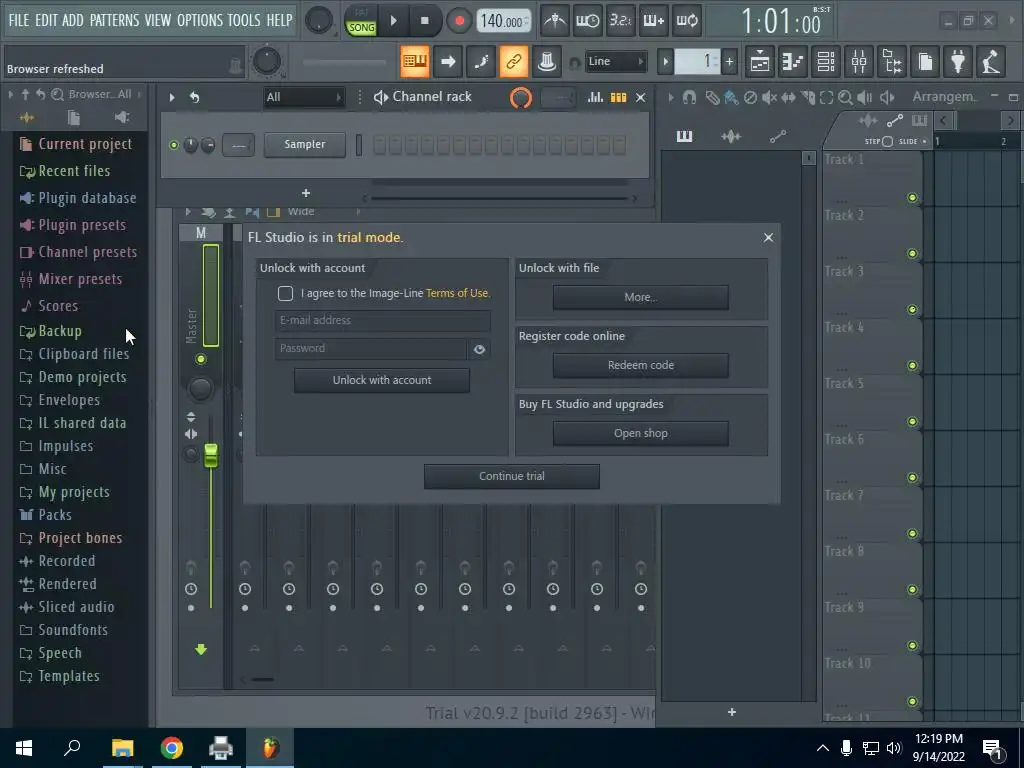Click the Sampler channel button

(305, 144)
